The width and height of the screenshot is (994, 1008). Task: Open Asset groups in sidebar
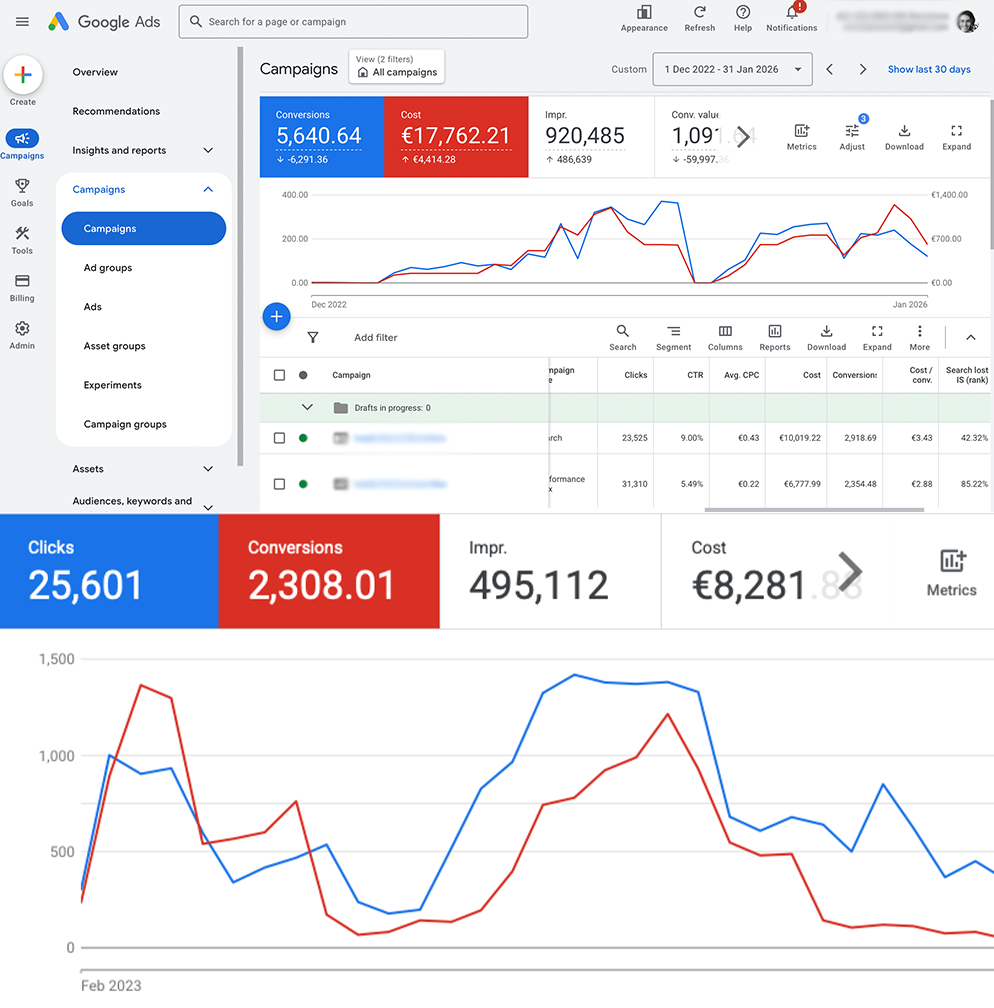[x=114, y=346]
